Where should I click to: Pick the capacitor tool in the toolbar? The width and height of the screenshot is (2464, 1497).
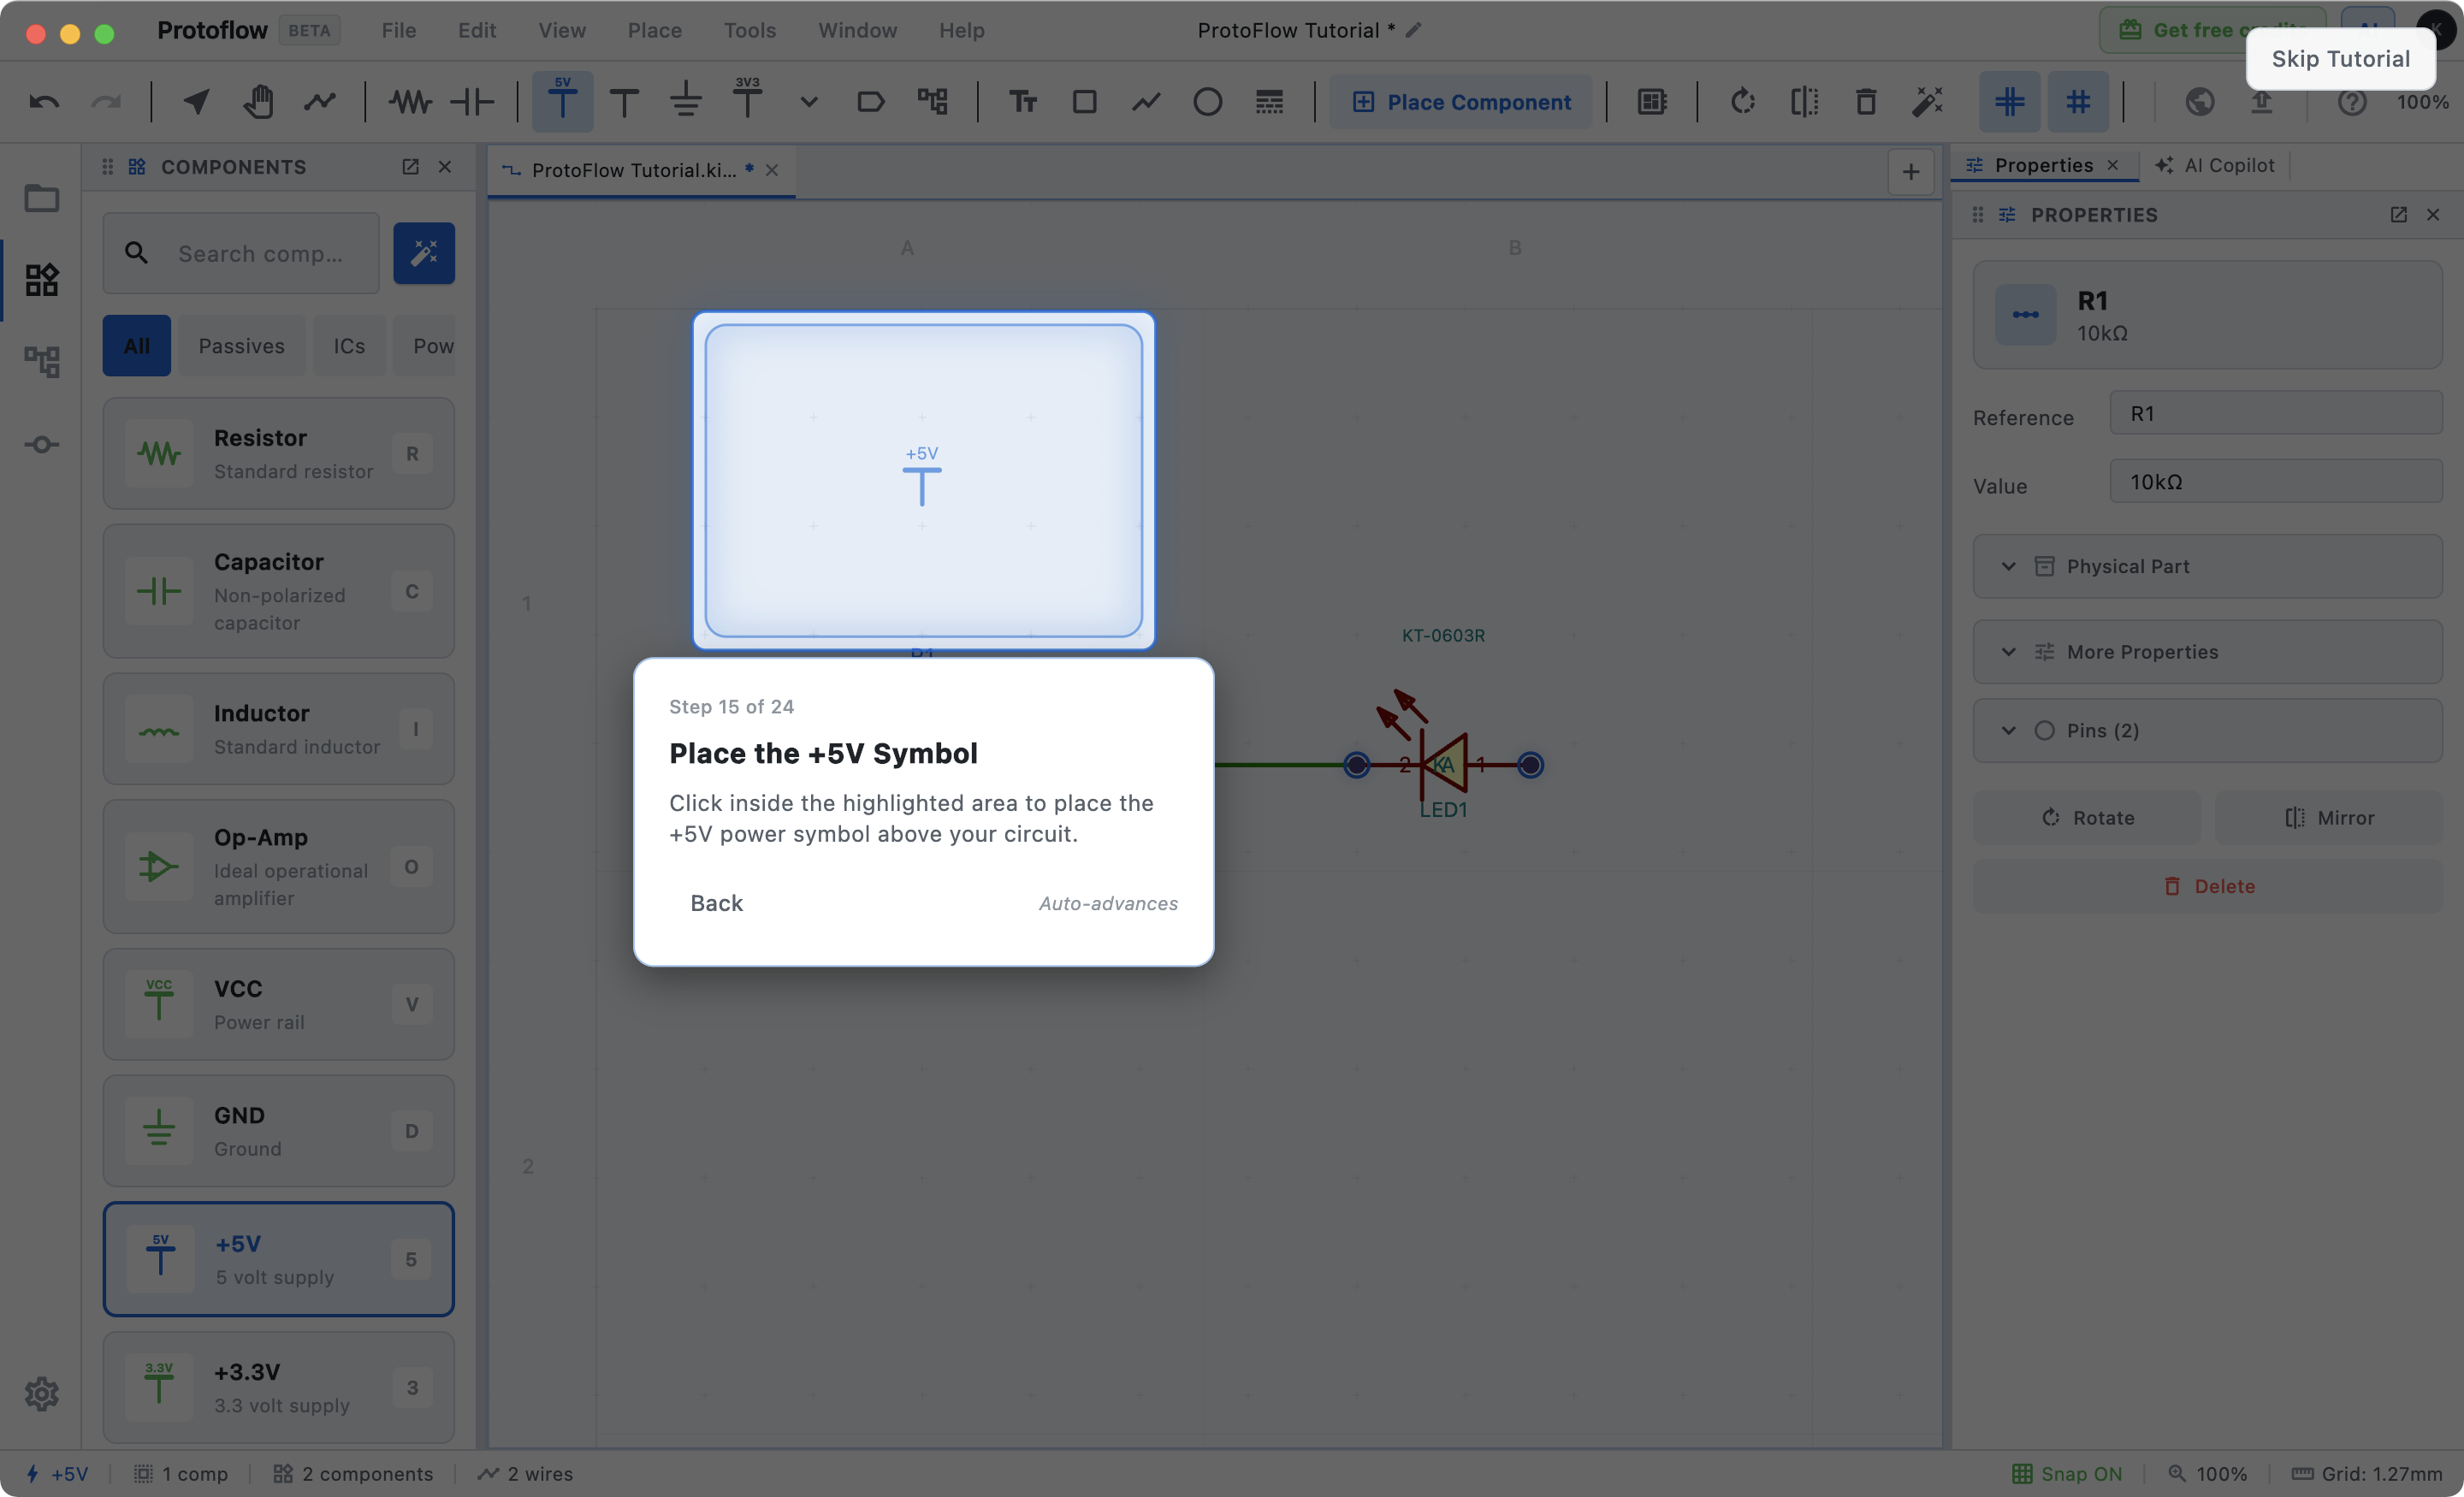point(472,101)
